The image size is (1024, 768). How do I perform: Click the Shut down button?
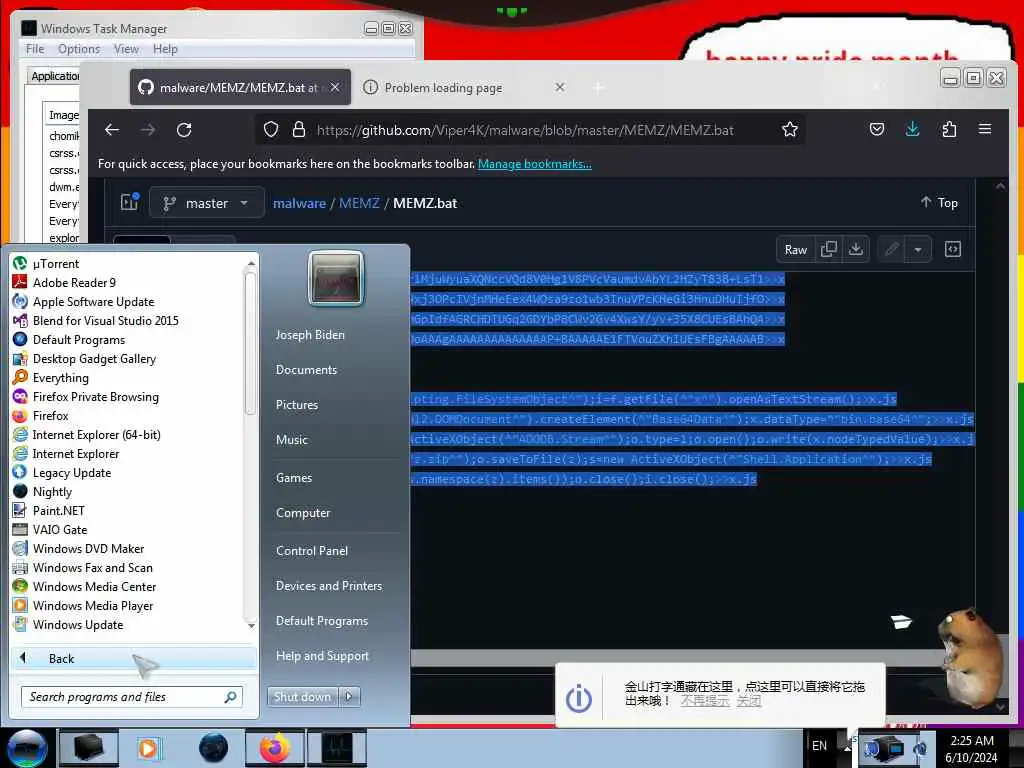click(302, 697)
